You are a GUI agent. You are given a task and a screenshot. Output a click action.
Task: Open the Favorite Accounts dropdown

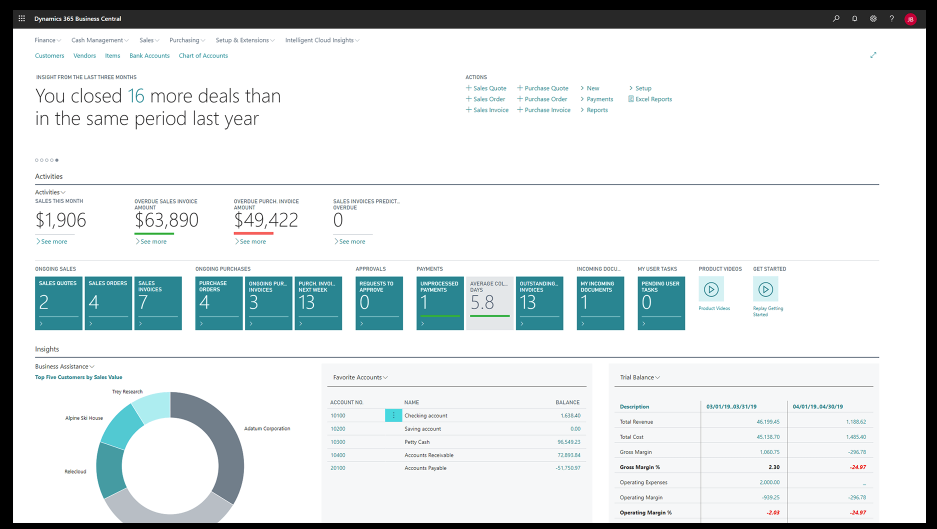click(360, 377)
